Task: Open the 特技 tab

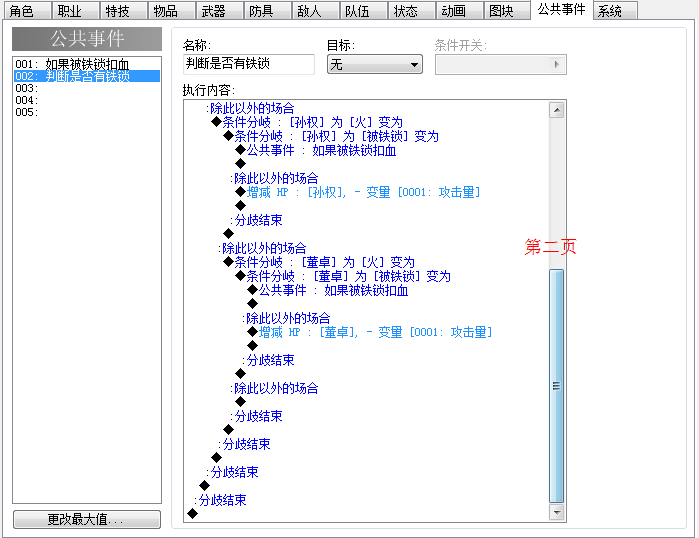Action: click(x=123, y=11)
